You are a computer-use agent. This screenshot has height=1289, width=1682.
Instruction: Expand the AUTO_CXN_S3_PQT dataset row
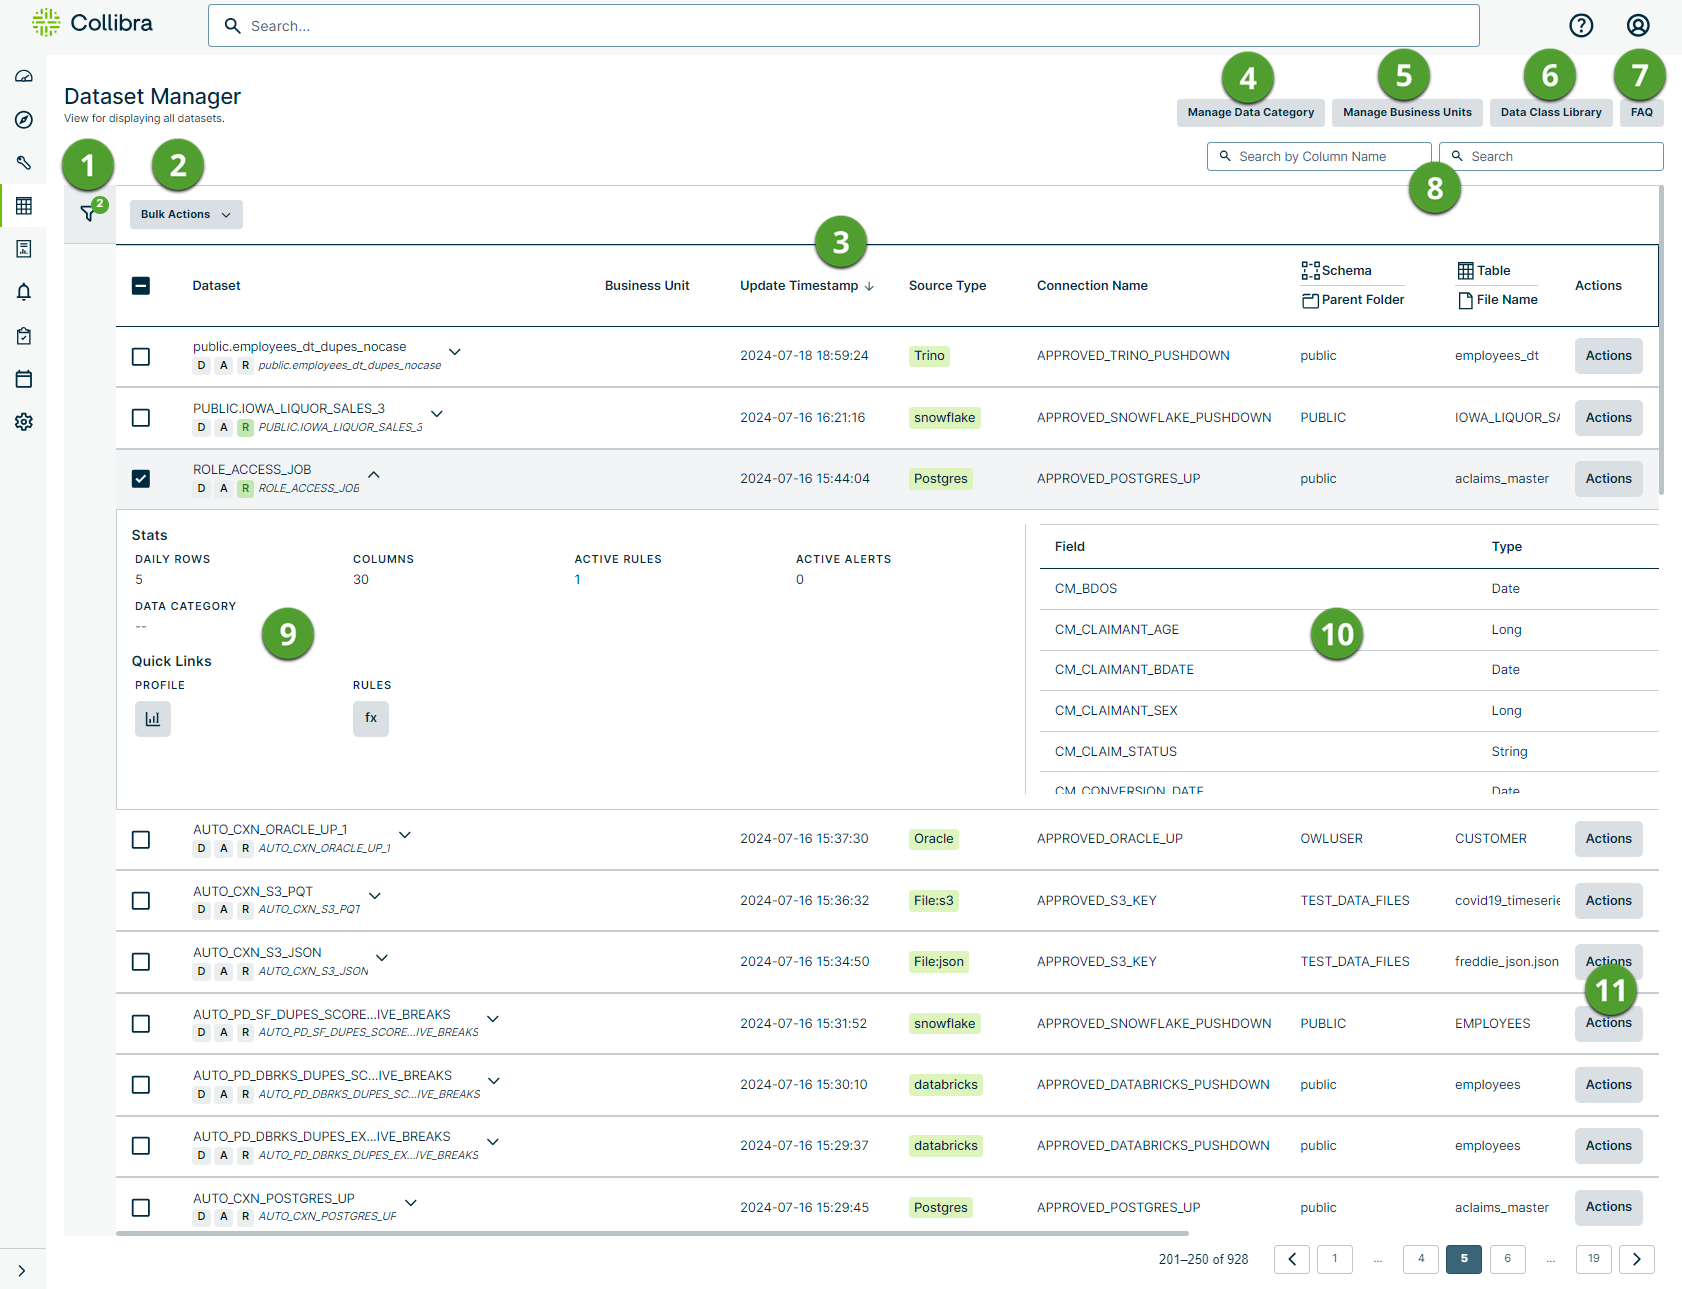(375, 896)
